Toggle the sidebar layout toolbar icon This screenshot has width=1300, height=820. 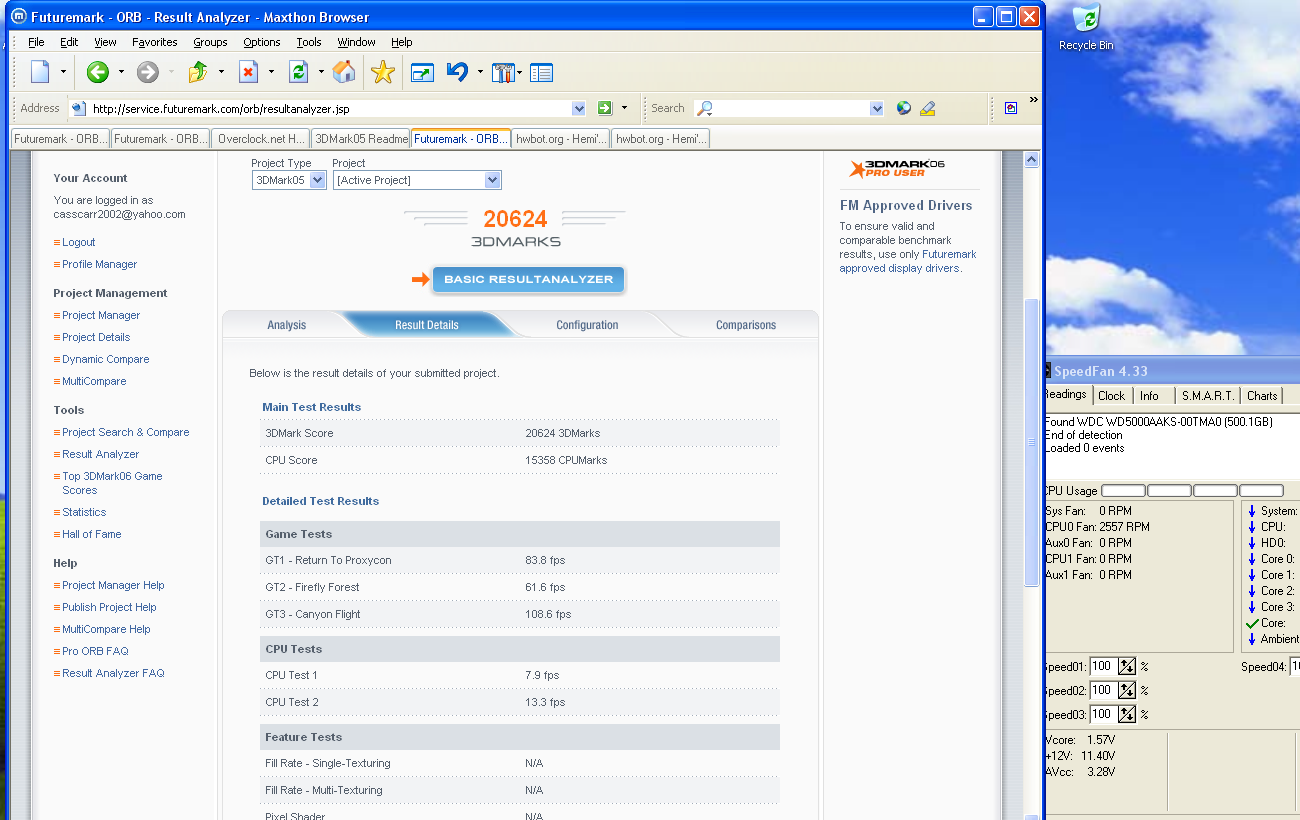coord(541,72)
